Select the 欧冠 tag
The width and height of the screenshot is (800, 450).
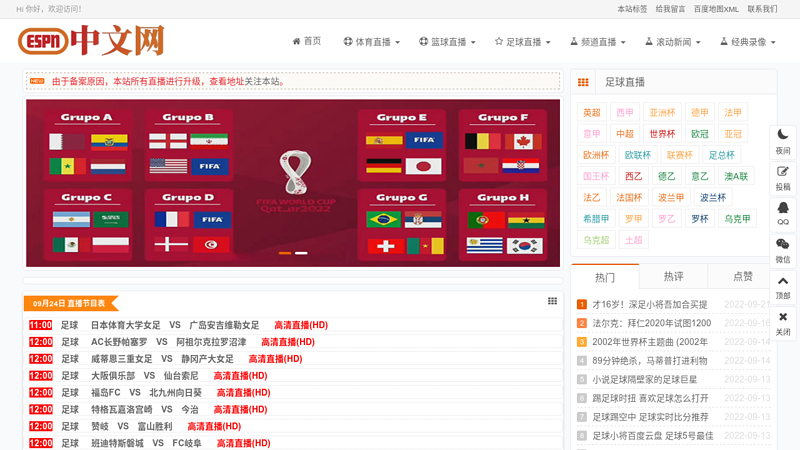699,134
